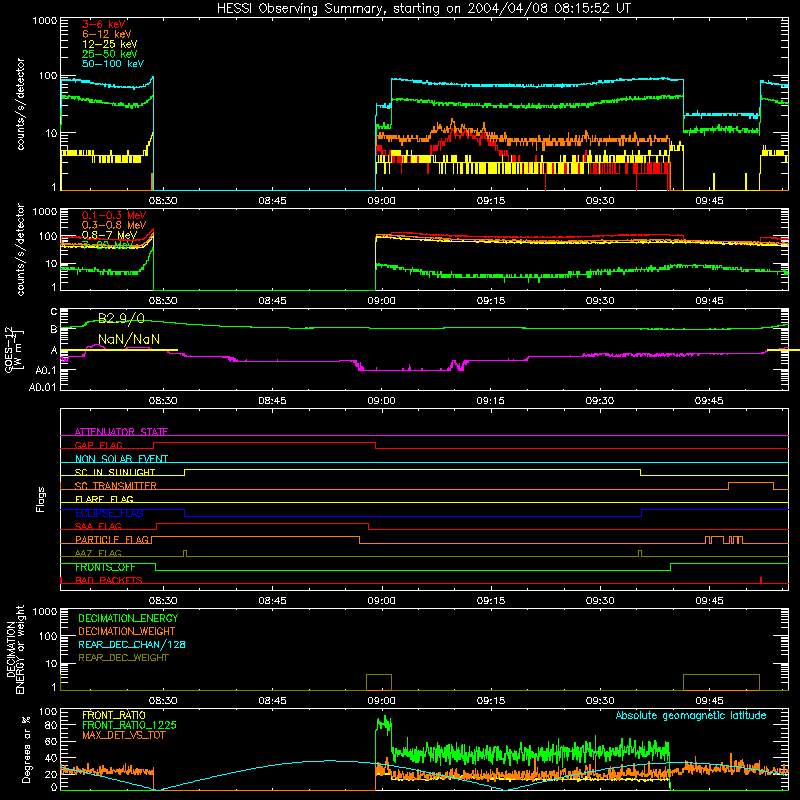800x800 pixels.
Task: Click the Flags axis title
Action: 41,499
